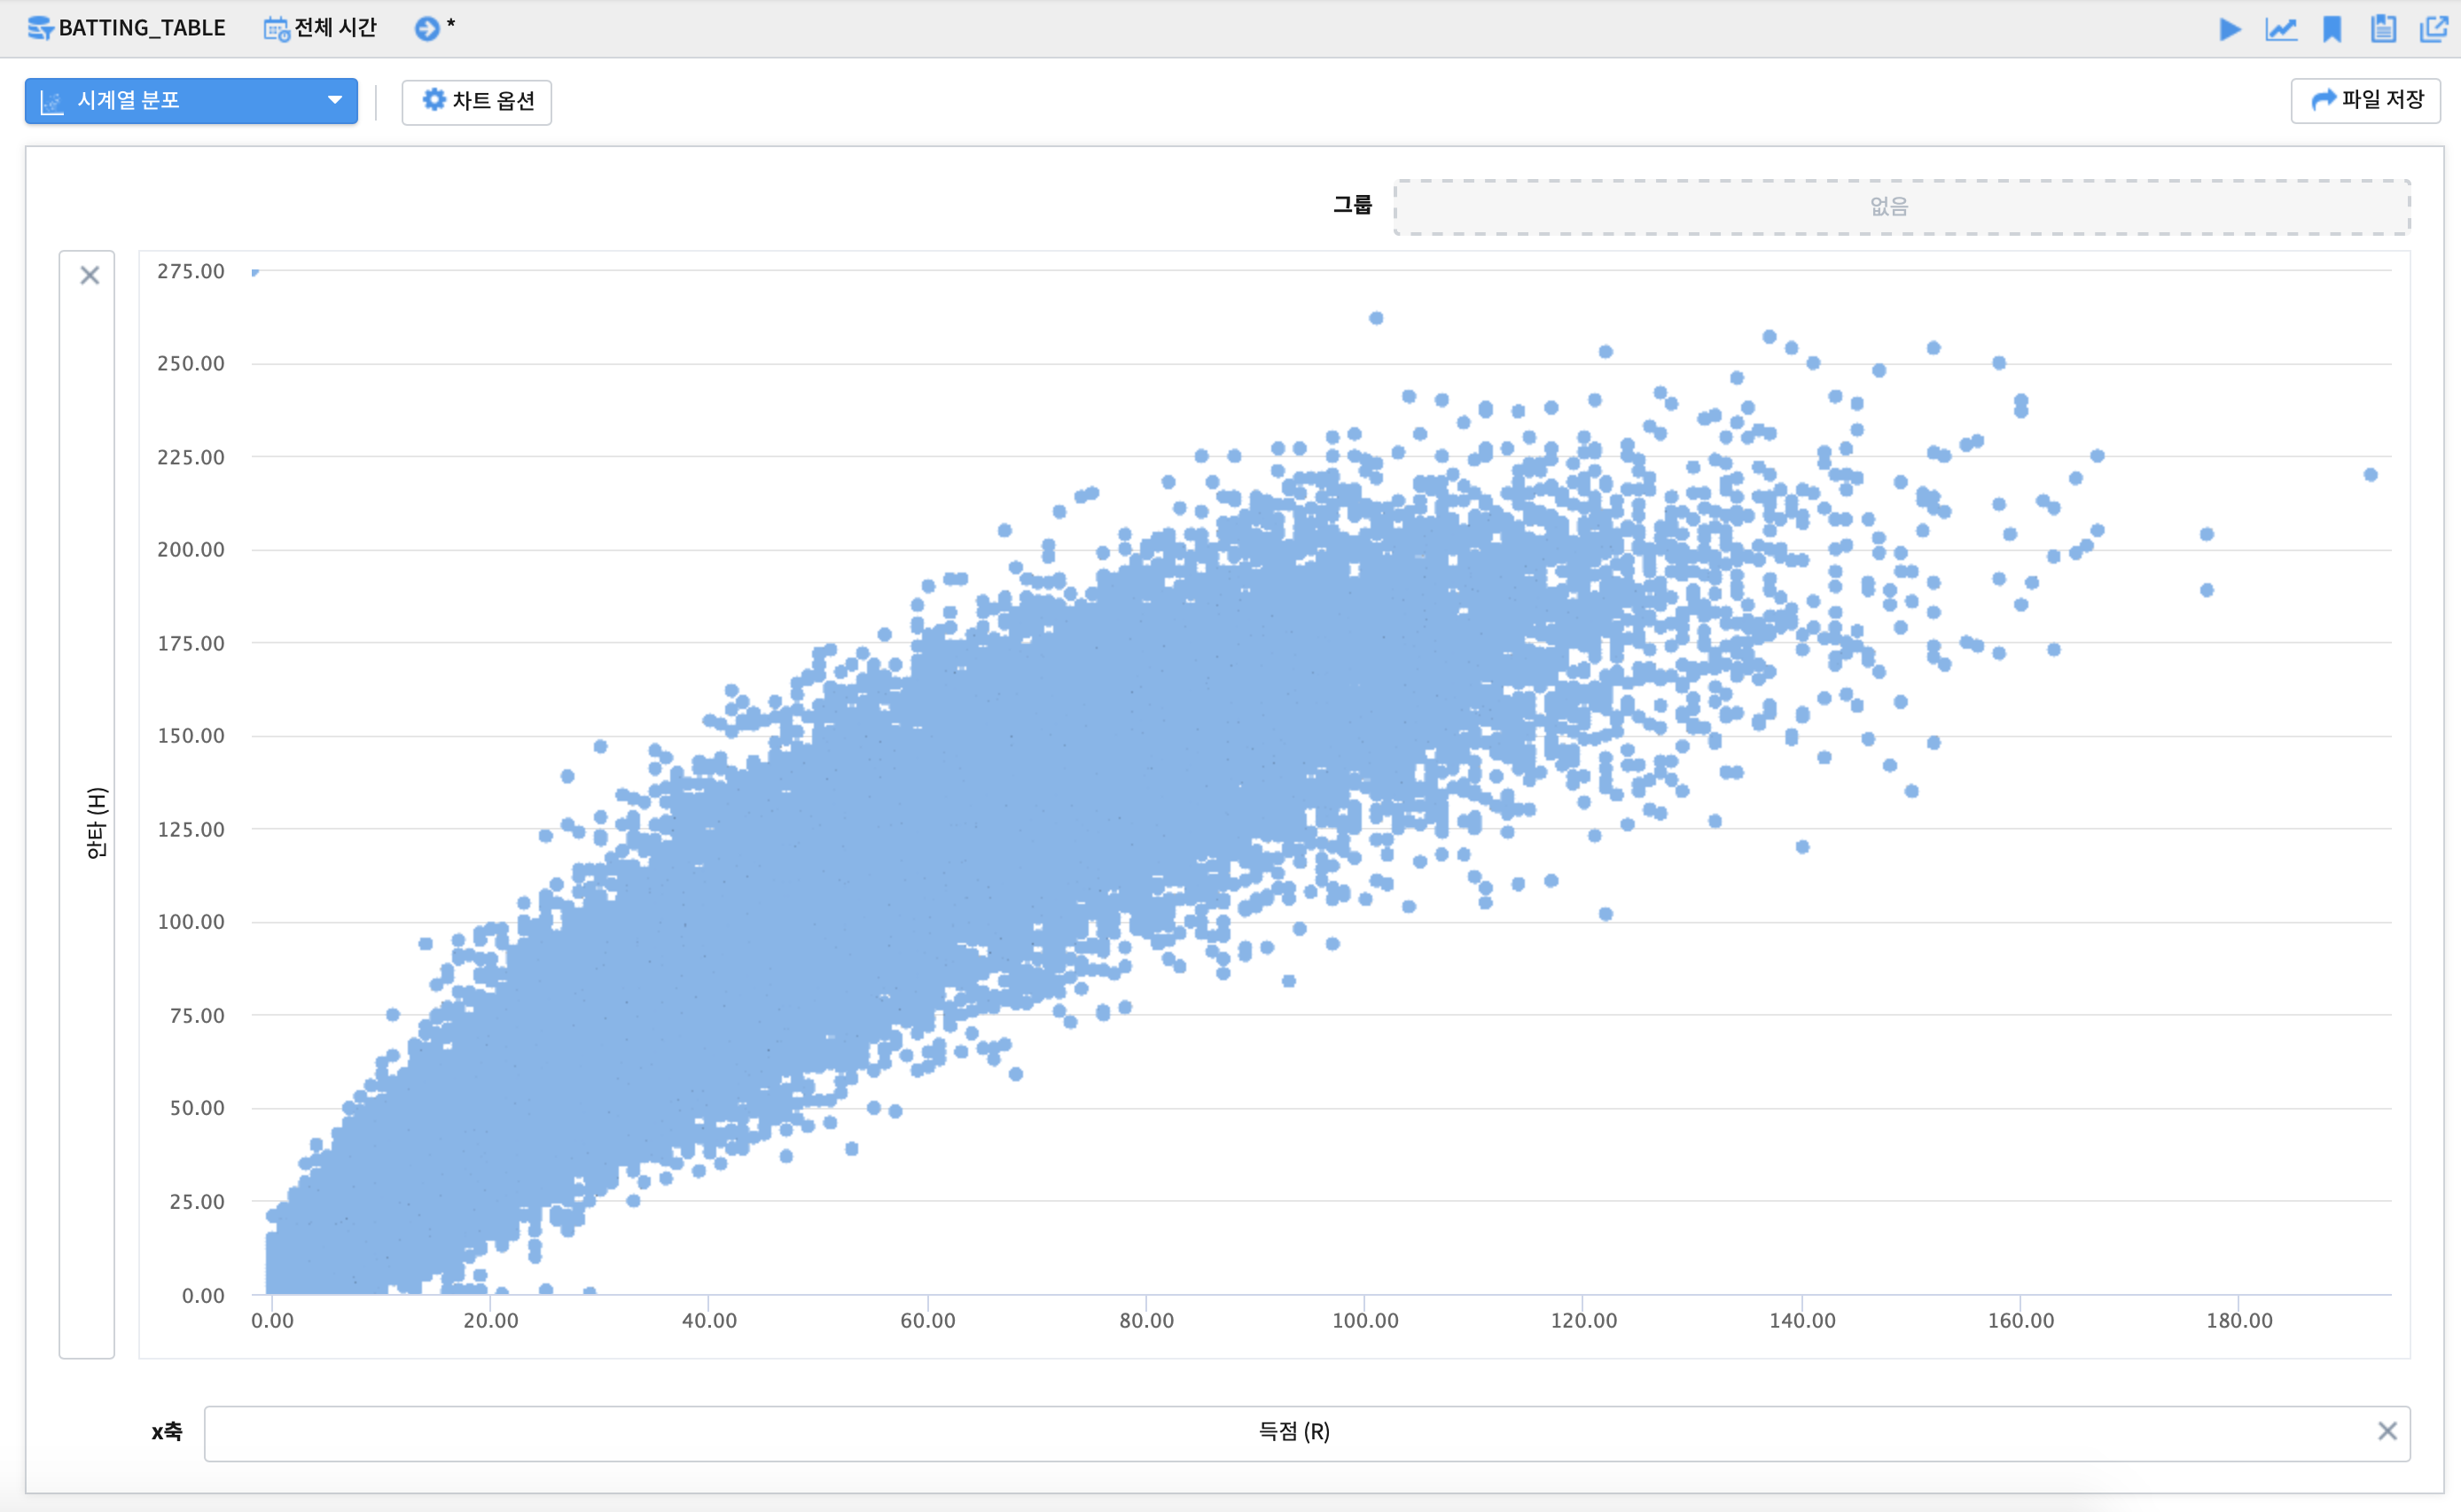Open the saved bookmarks clipboard icon

pos(2383,29)
